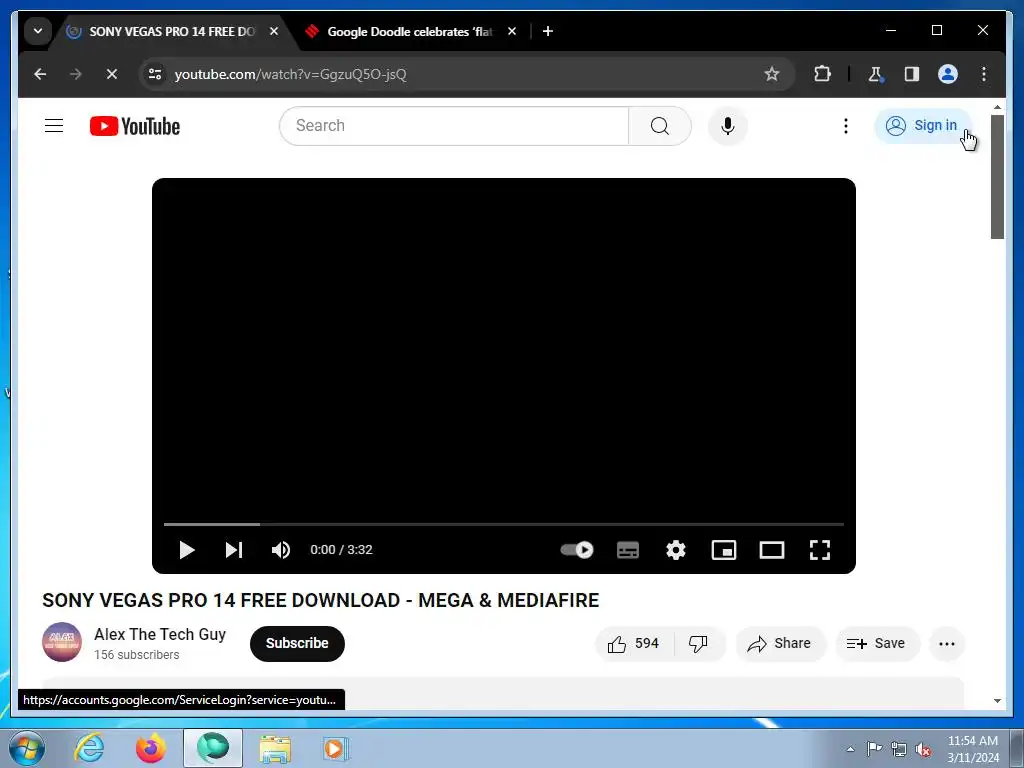1024x768 pixels.
Task: Go to YouTube home via logo
Action: click(x=135, y=126)
